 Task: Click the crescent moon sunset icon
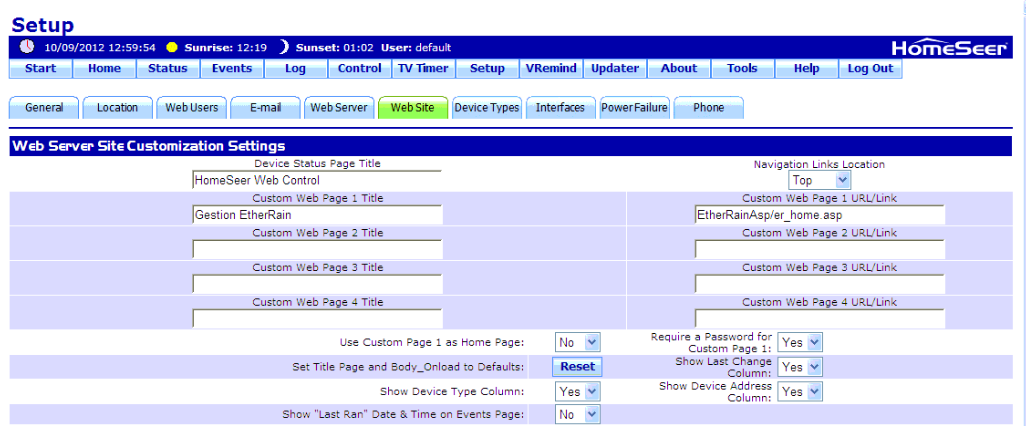pyautogui.click(x=285, y=47)
